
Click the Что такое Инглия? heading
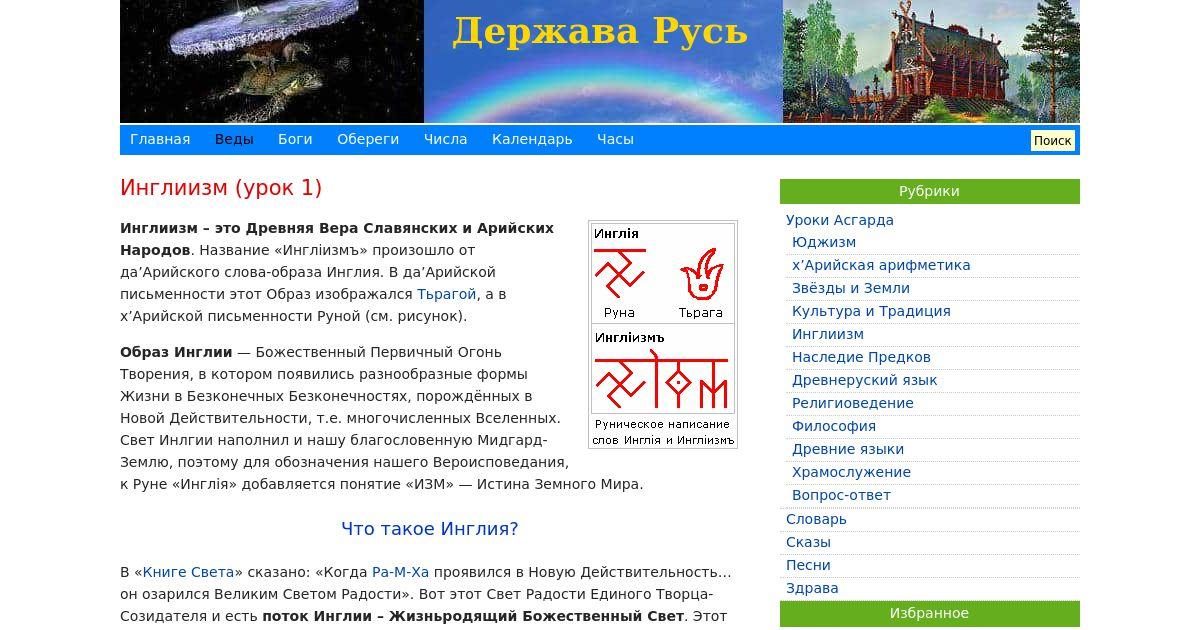(430, 529)
